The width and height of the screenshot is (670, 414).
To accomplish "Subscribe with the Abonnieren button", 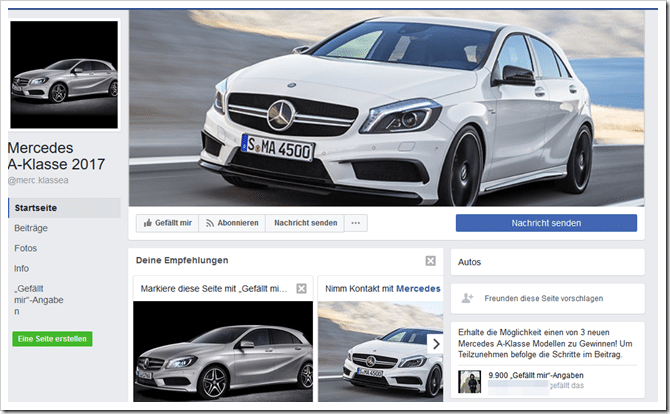I will click(232, 223).
